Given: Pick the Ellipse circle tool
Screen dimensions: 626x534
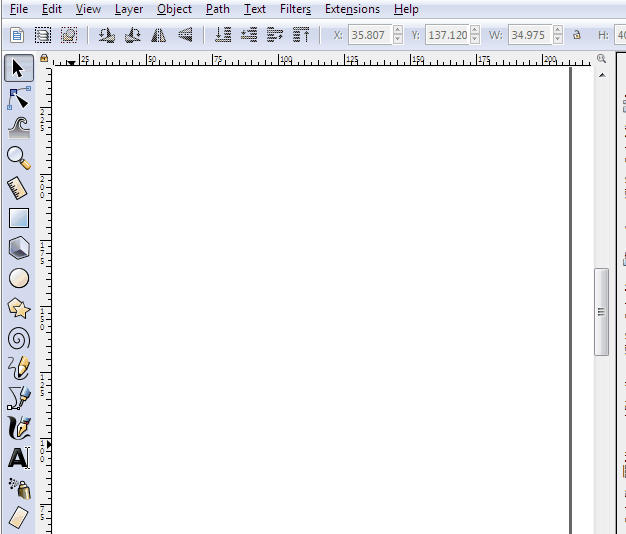Looking at the screenshot, I should (18, 278).
